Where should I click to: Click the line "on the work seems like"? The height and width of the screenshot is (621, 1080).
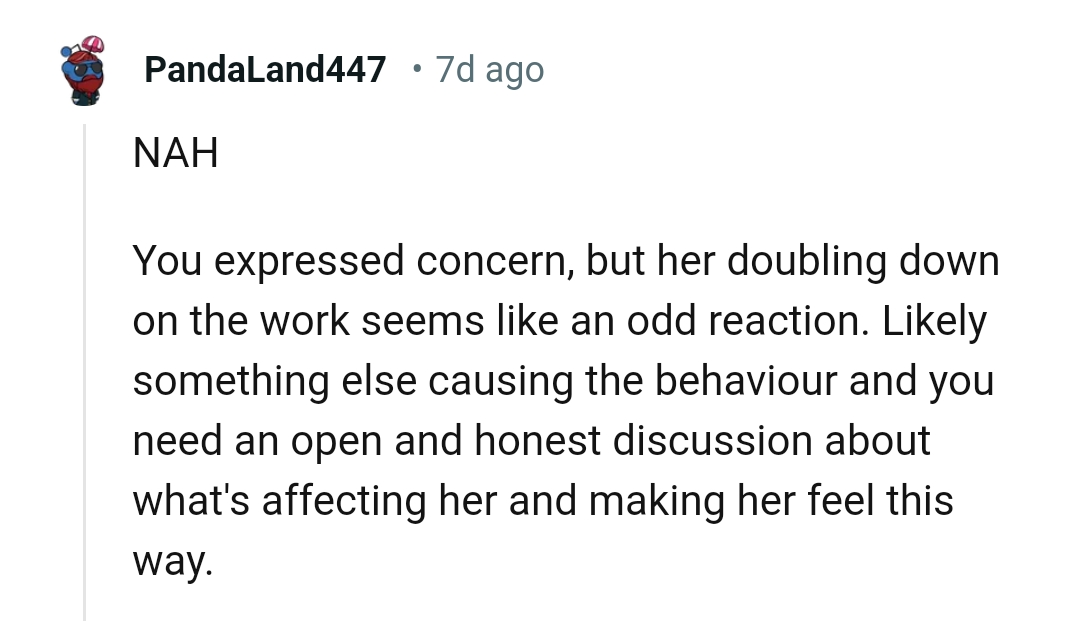tap(559, 322)
